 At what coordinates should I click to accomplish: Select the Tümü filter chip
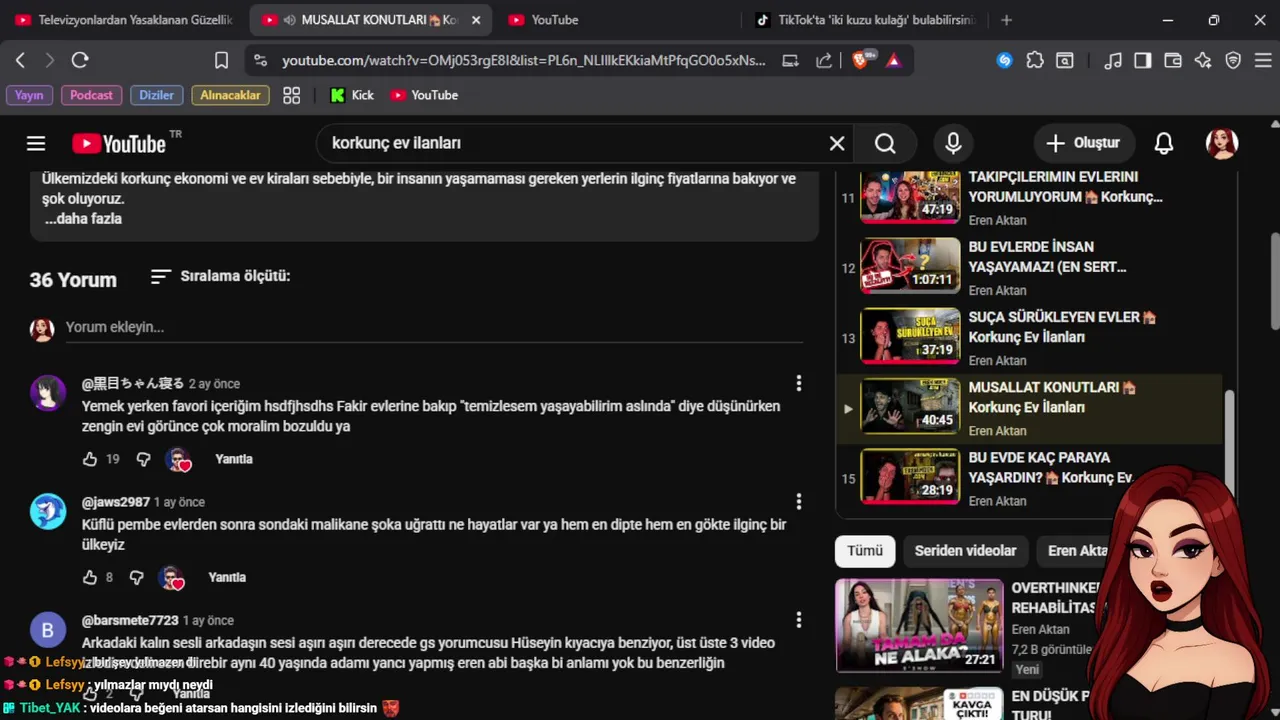coord(865,551)
